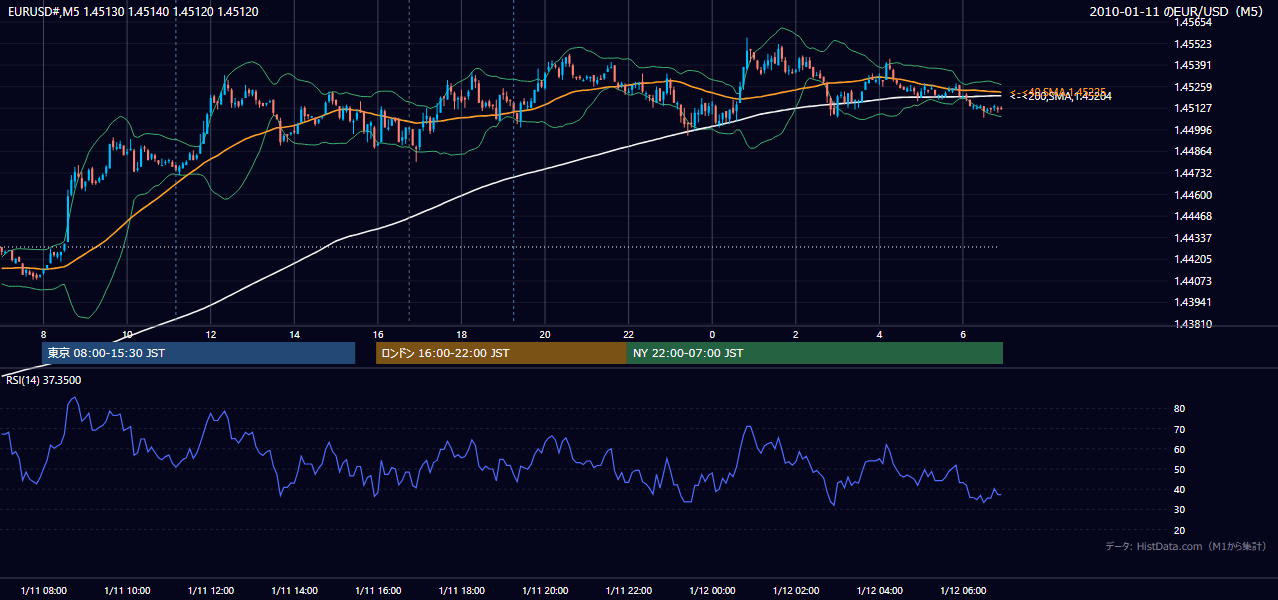Image resolution: width=1278 pixels, height=600 pixels.
Task: Click the HistData.com data source credit
Action: pyautogui.click(x=1186, y=546)
